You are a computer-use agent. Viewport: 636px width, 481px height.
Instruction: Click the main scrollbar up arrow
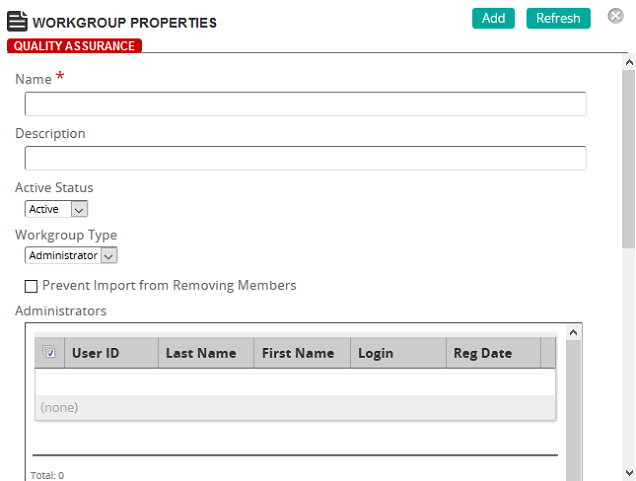click(629, 62)
